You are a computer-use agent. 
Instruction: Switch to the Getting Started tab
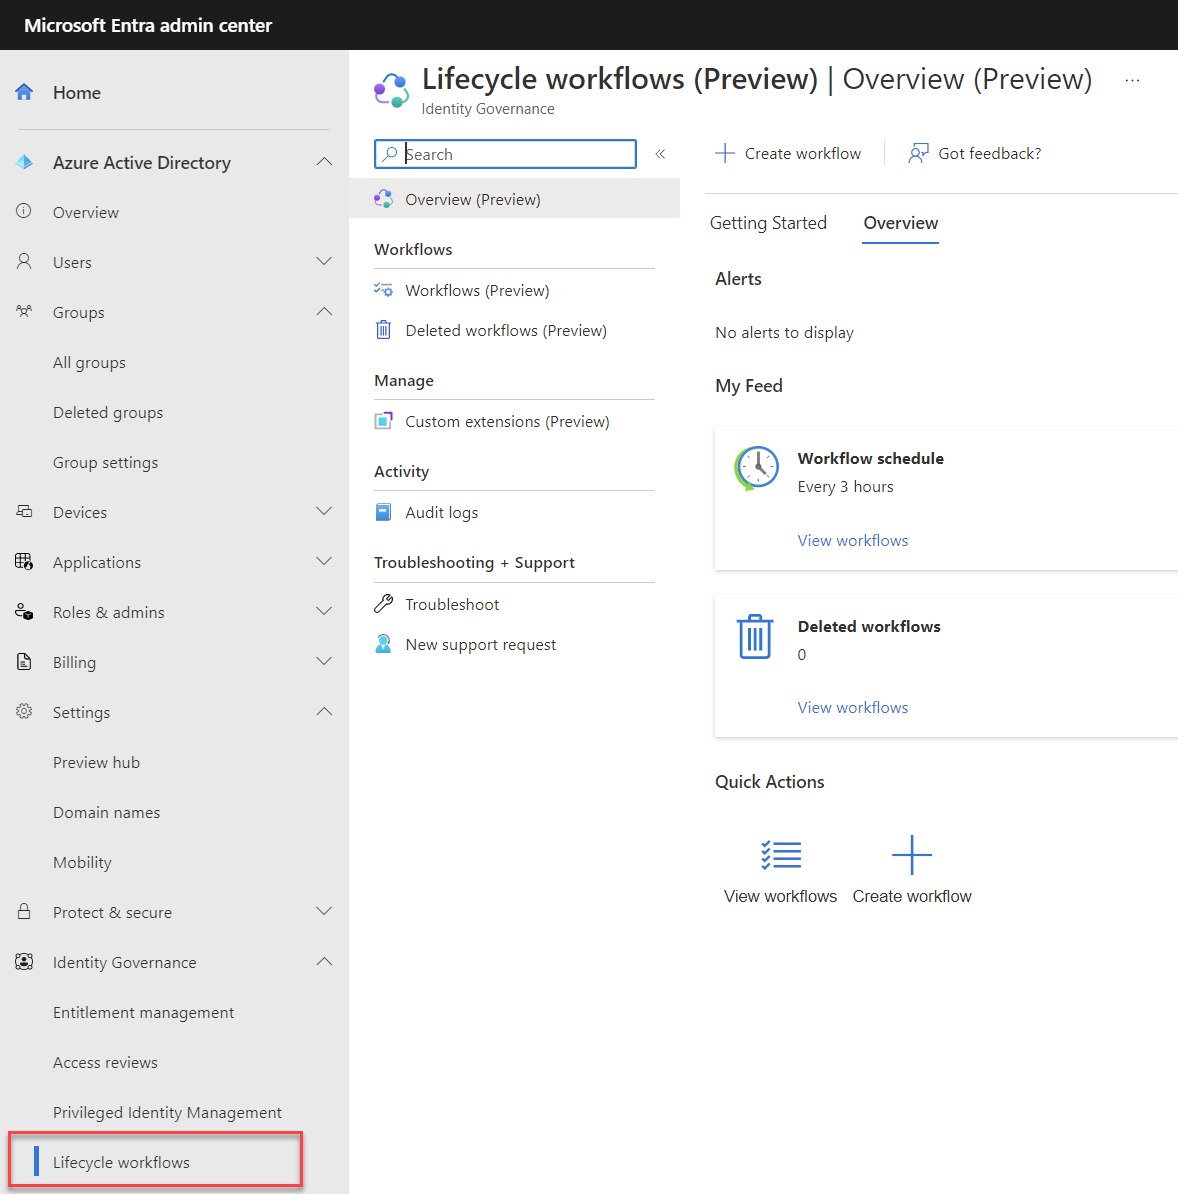point(768,222)
